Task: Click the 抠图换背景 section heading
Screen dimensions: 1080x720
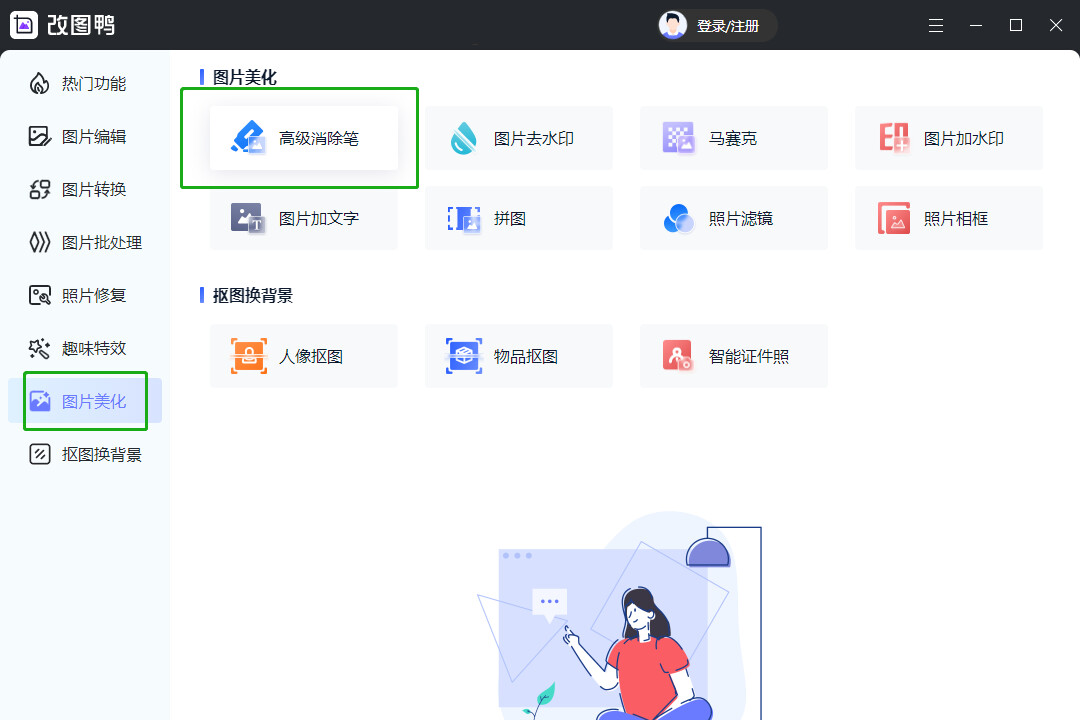Action: [253, 295]
